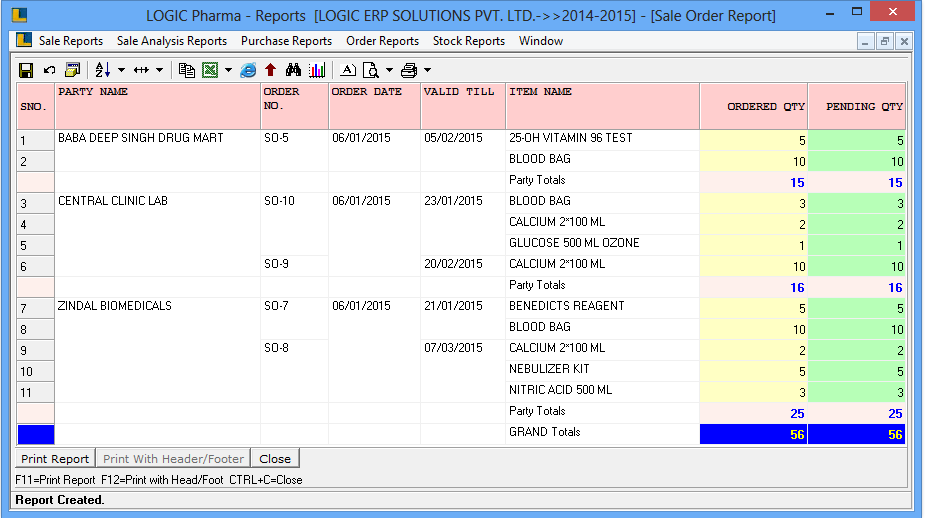Click the printer icon
This screenshot has height=518, width=925.
409,71
